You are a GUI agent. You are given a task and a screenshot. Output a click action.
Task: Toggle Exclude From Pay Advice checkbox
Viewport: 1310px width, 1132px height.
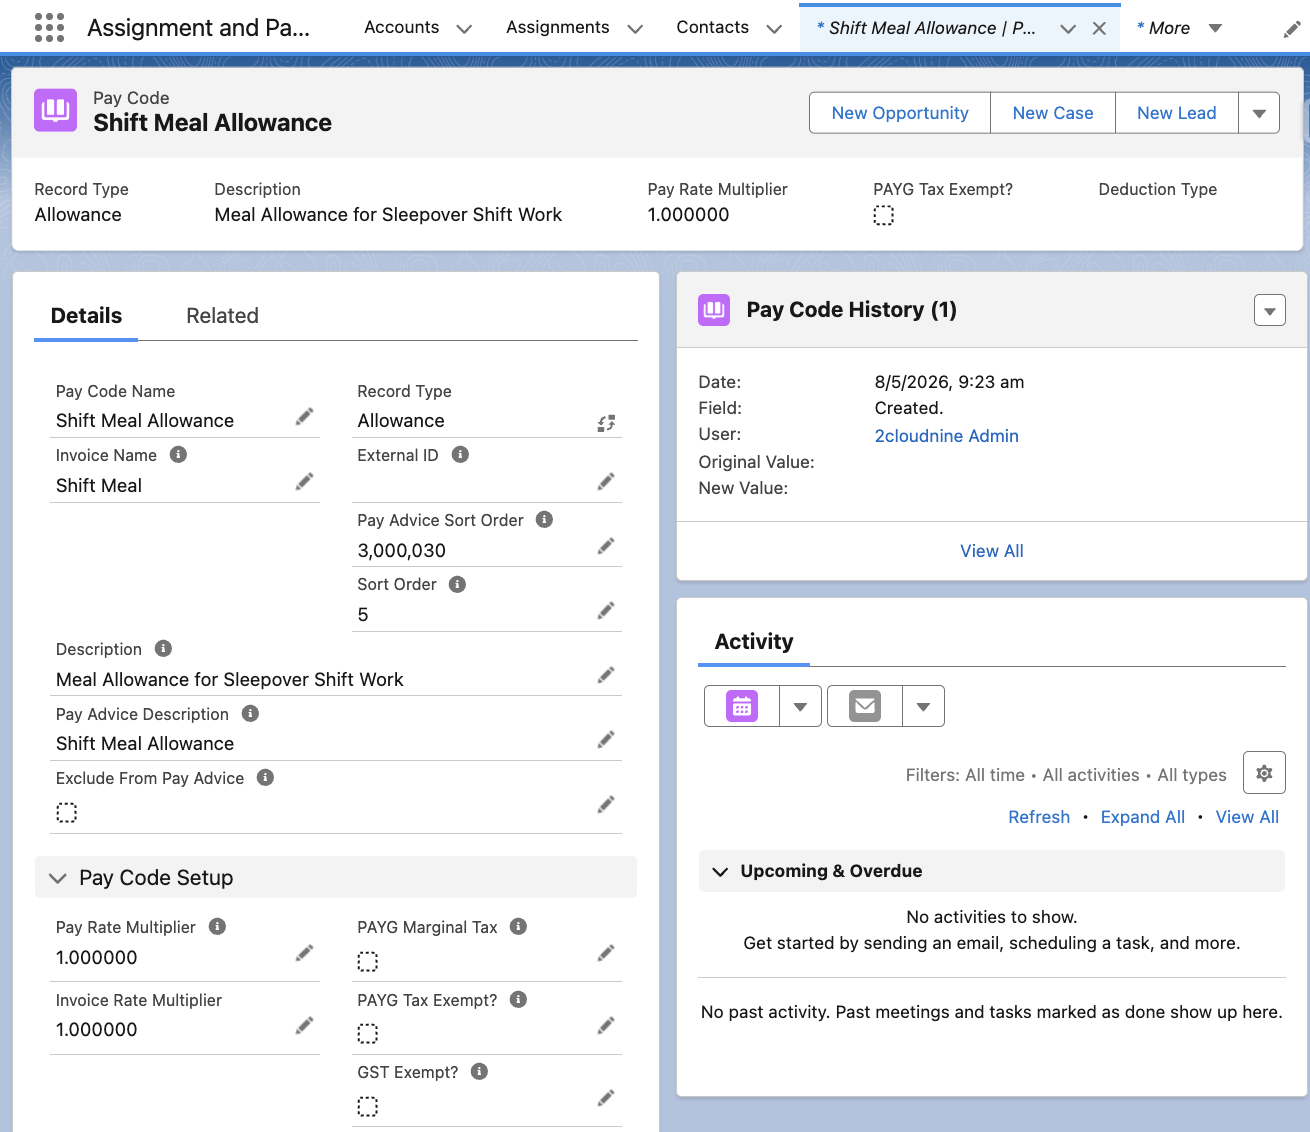[66, 813]
